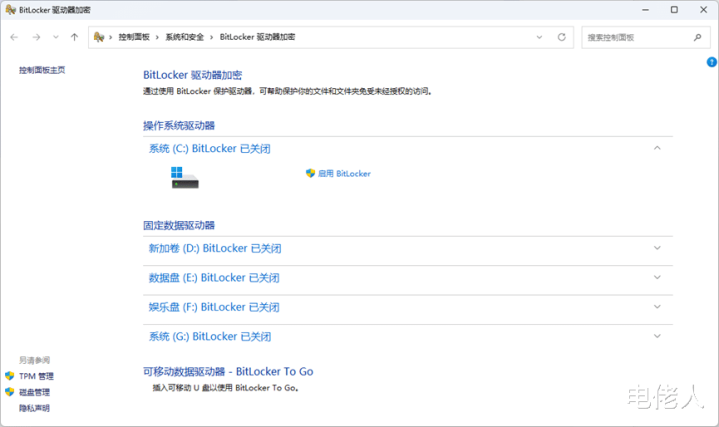The width and height of the screenshot is (719, 427).
Task: Expand 系统 (G:) chevron
Action: pyautogui.click(x=657, y=336)
